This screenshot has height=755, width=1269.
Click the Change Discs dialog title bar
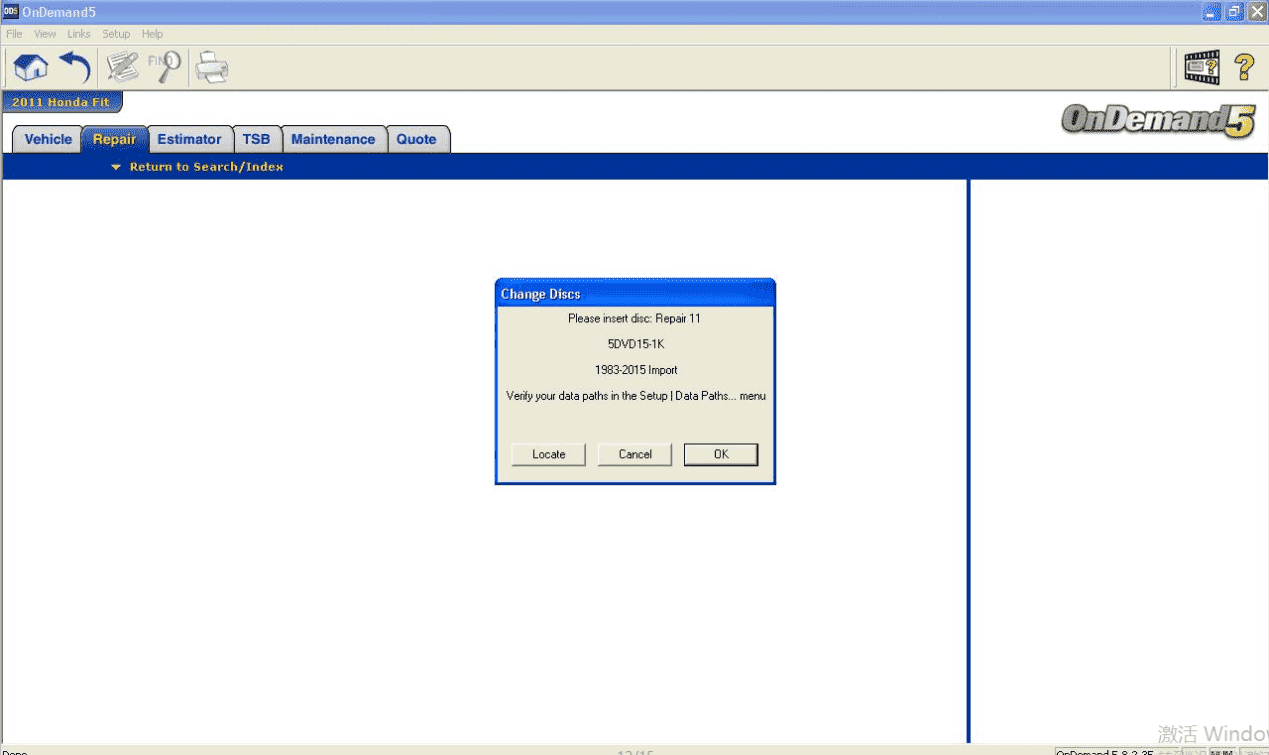[635, 294]
